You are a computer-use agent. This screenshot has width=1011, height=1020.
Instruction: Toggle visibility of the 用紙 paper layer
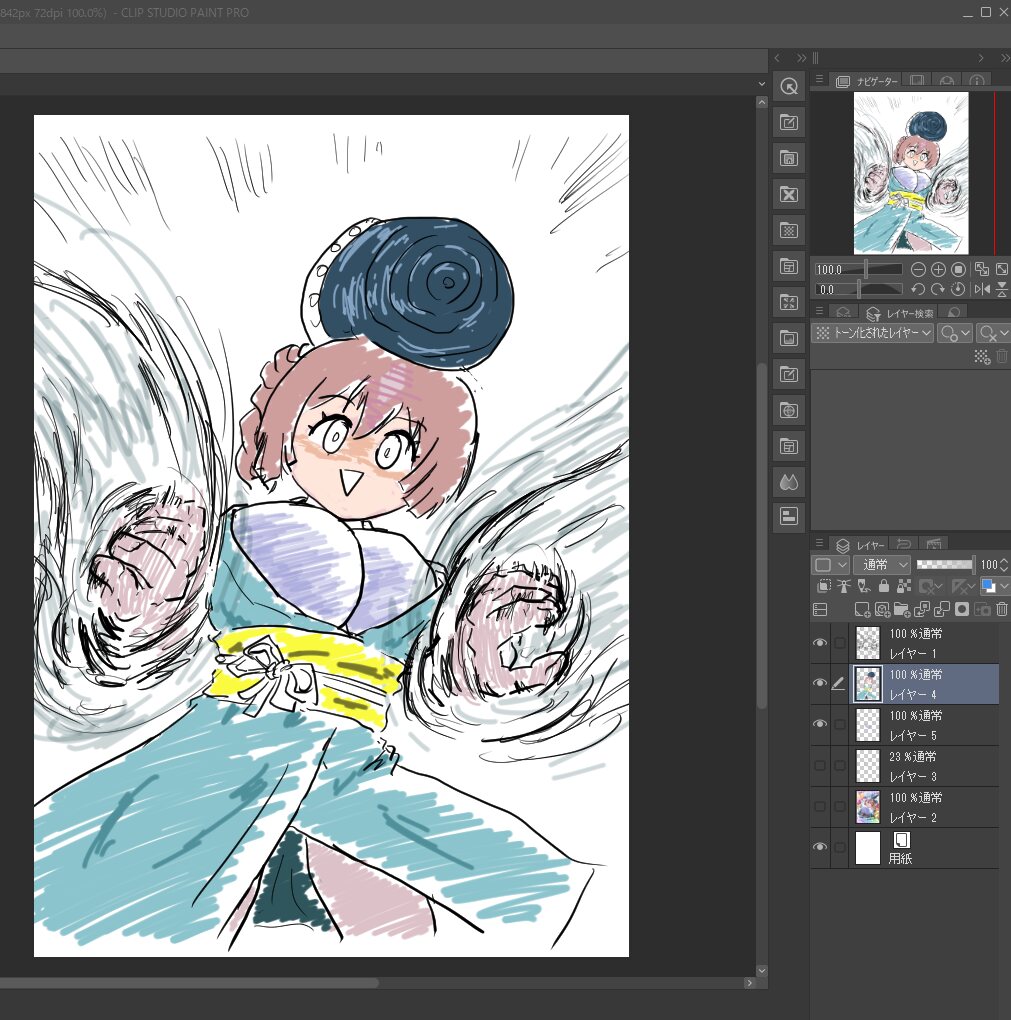820,847
